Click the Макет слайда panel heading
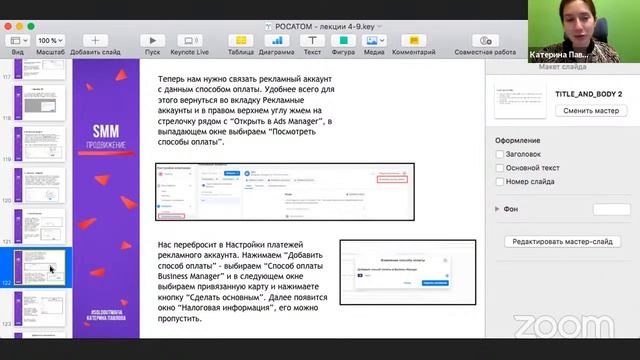 click(x=562, y=67)
